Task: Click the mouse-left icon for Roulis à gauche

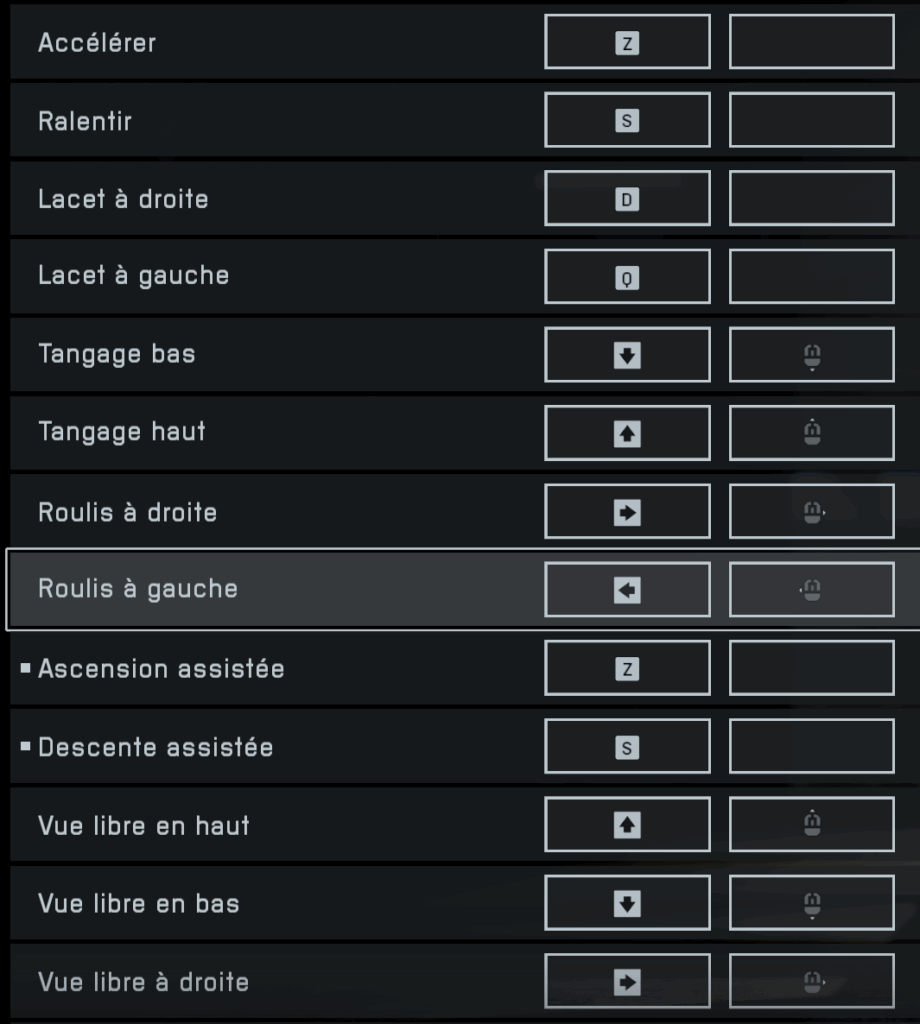Action: pyautogui.click(x=811, y=590)
